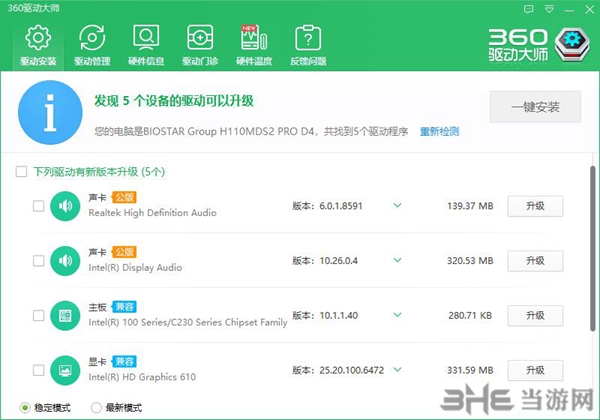This screenshot has height=420, width=600.
Task: Click the Intel(R) HD Graphics 610 name
Action: click(x=142, y=377)
